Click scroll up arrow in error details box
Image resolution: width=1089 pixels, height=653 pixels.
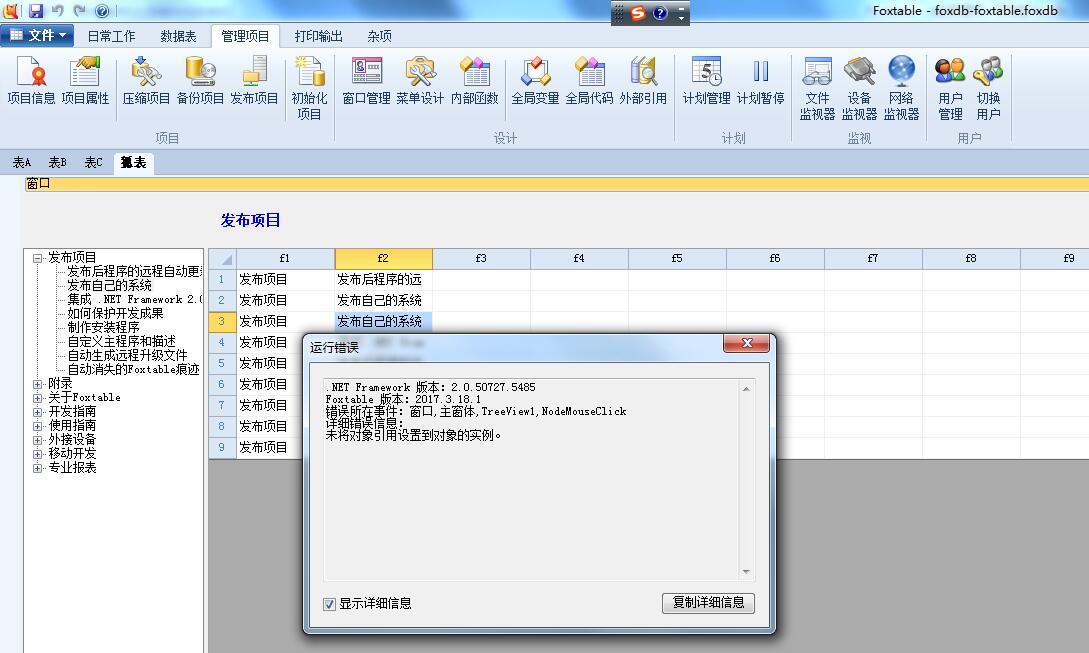tap(746, 389)
